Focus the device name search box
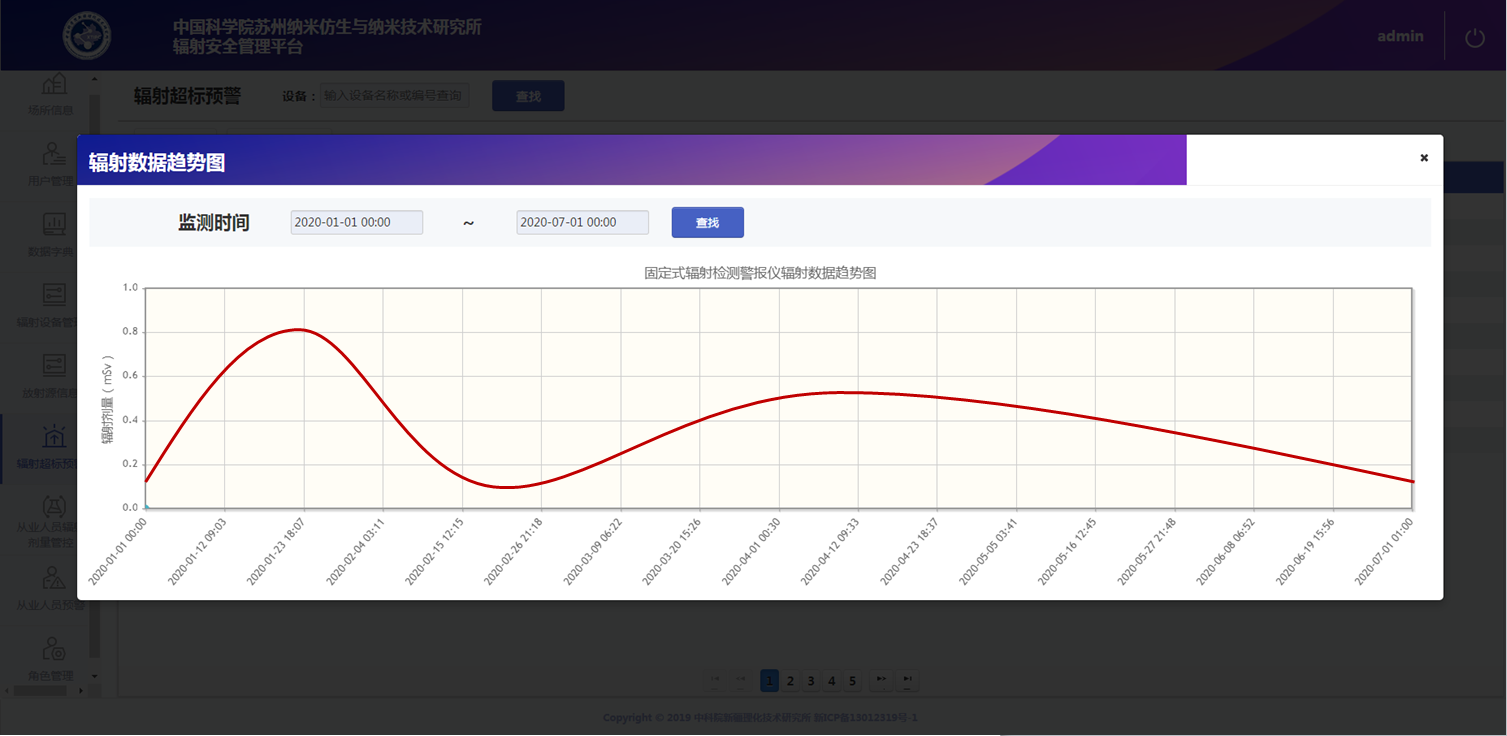 pyautogui.click(x=394, y=96)
